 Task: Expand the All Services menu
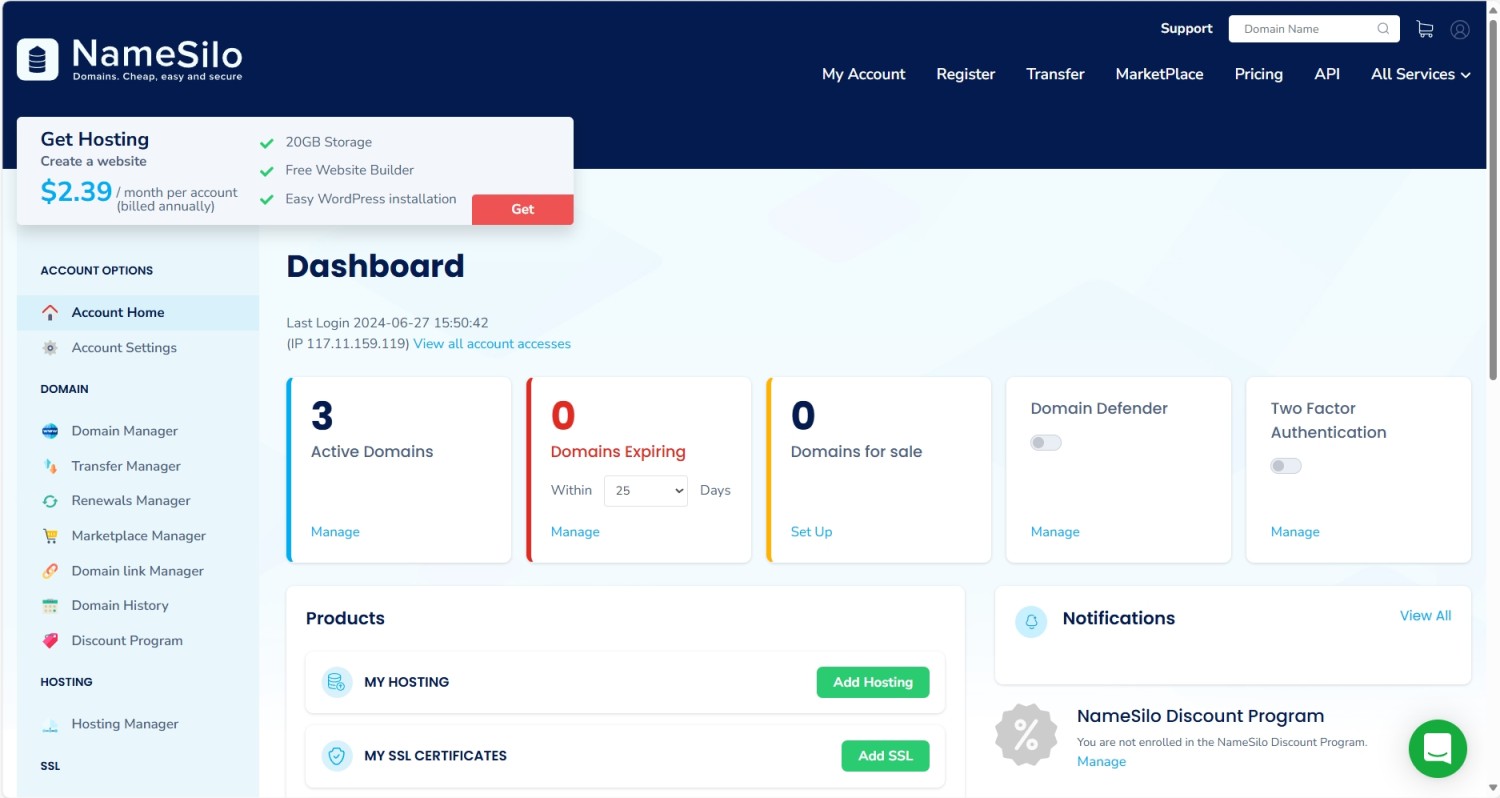click(x=1421, y=74)
